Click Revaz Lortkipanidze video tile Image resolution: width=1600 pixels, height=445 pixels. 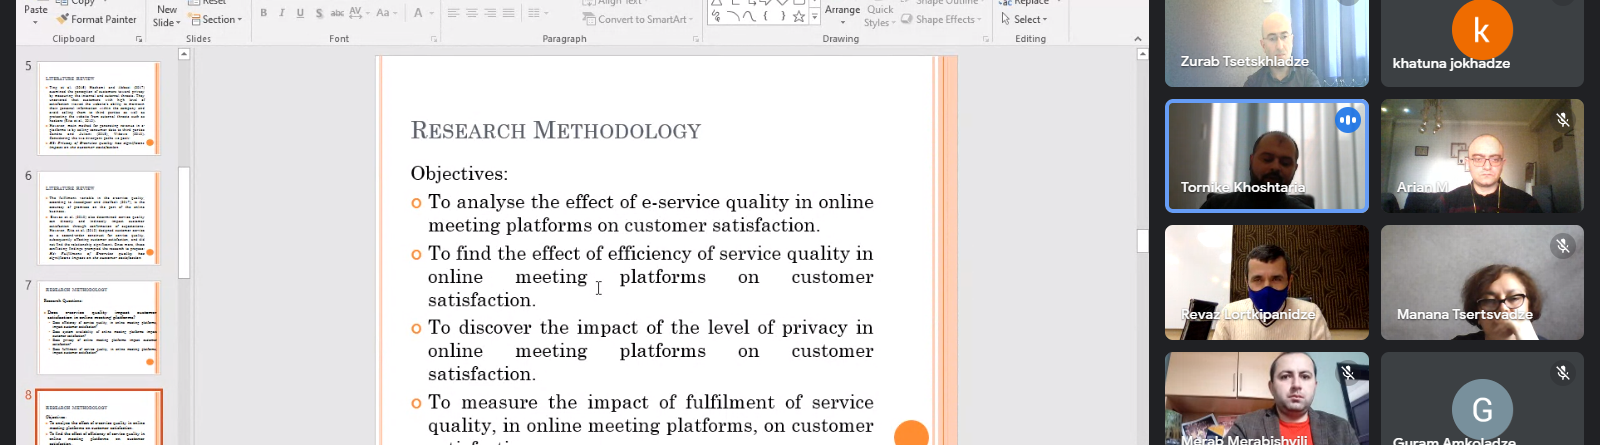click(x=1266, y=282)
